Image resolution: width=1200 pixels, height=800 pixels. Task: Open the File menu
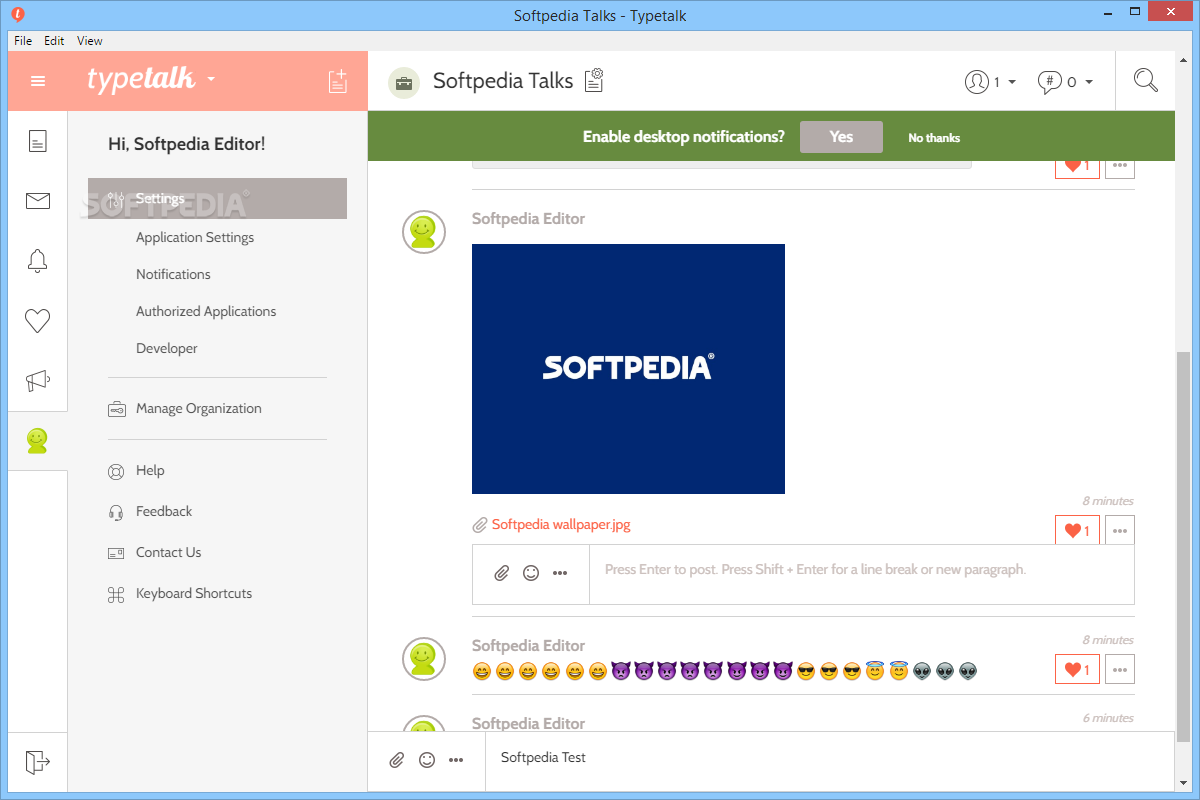point(23,41)
